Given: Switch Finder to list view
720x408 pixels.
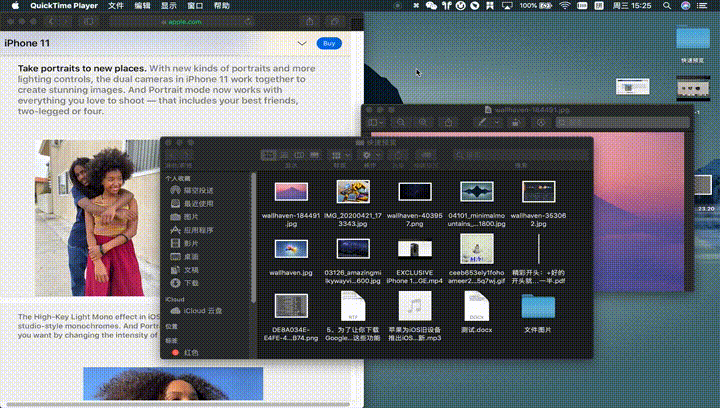Looking at the screenshot, I should point(284,156).
